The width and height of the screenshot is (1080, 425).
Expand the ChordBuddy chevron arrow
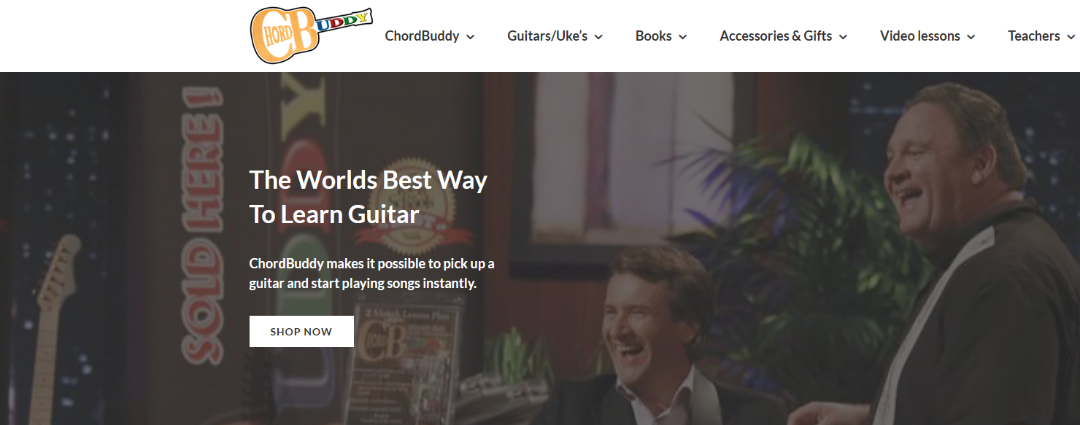pyautogui.click(x=470, y=37)
